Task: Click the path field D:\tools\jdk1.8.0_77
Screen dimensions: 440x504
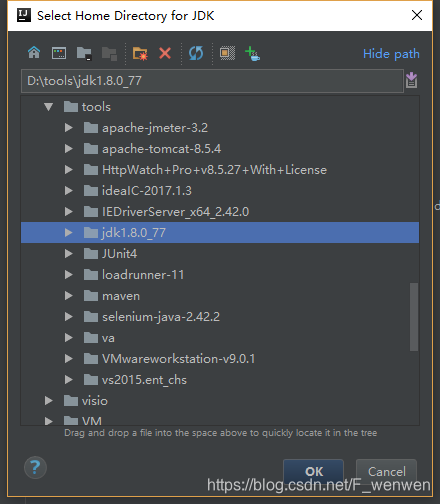Action: click(212, 81)
